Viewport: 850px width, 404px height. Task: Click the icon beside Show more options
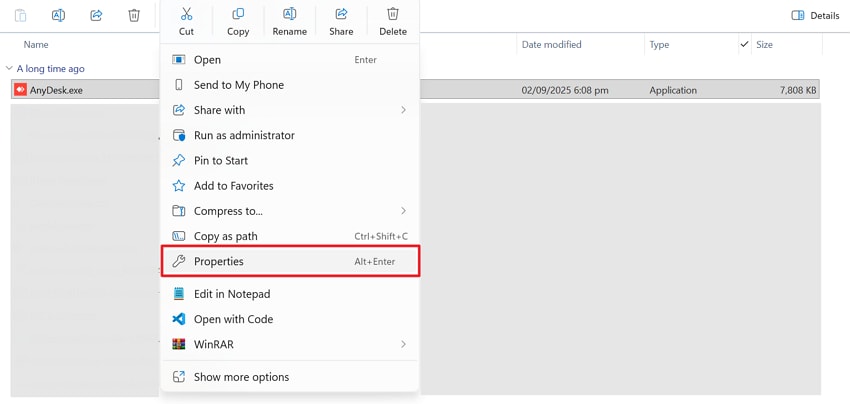(x=178, y=377)
